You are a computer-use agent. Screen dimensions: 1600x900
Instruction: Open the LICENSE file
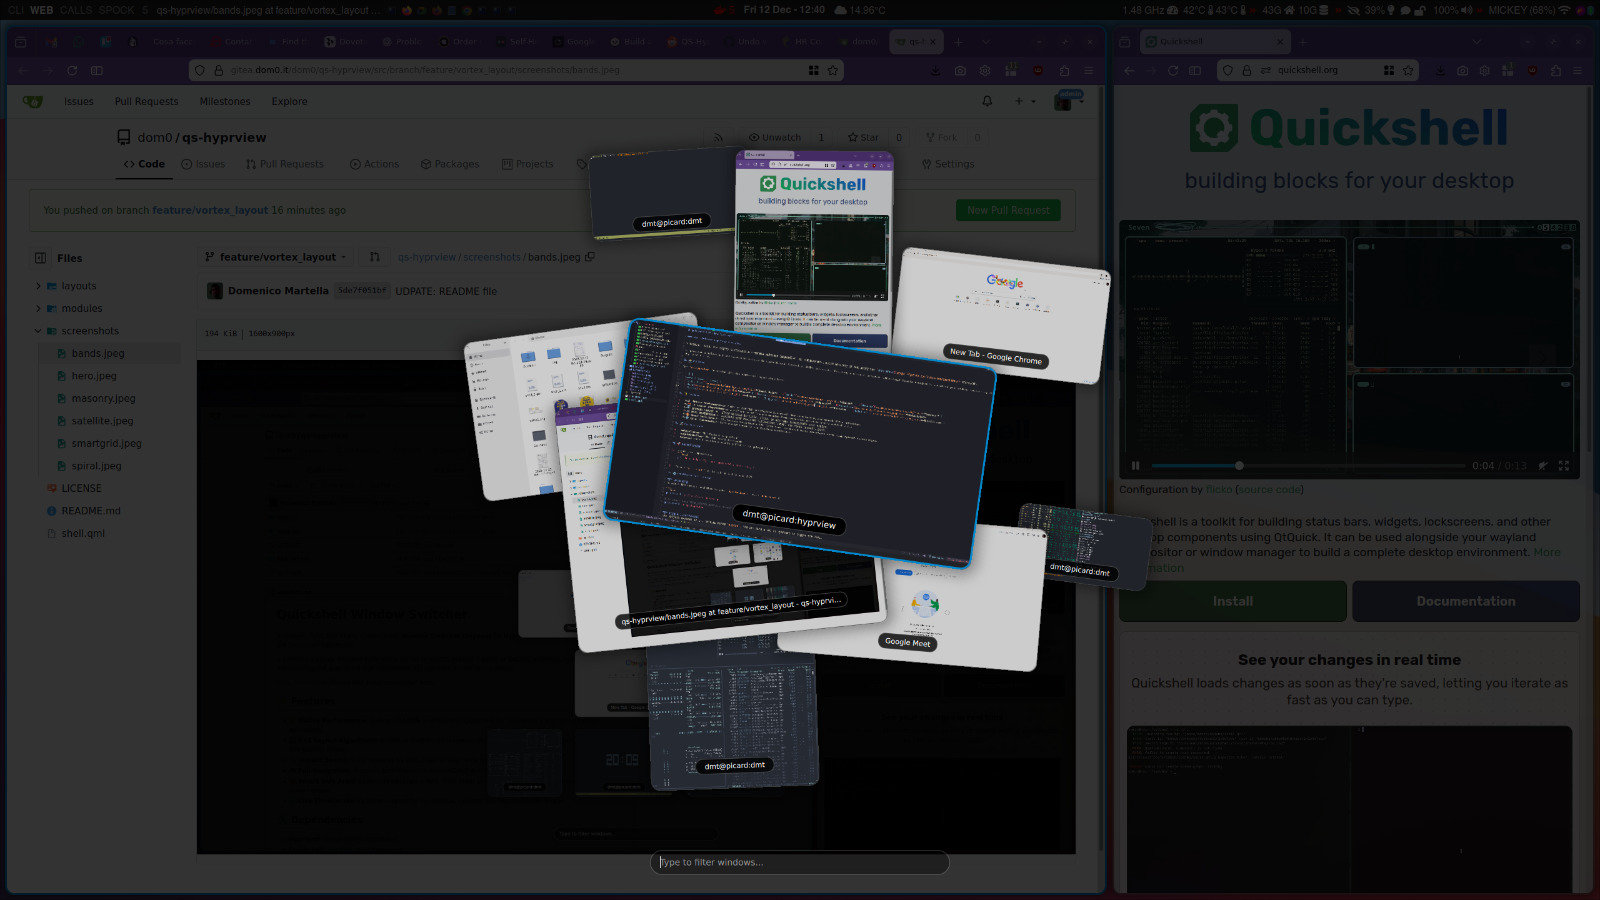point(81,488)
